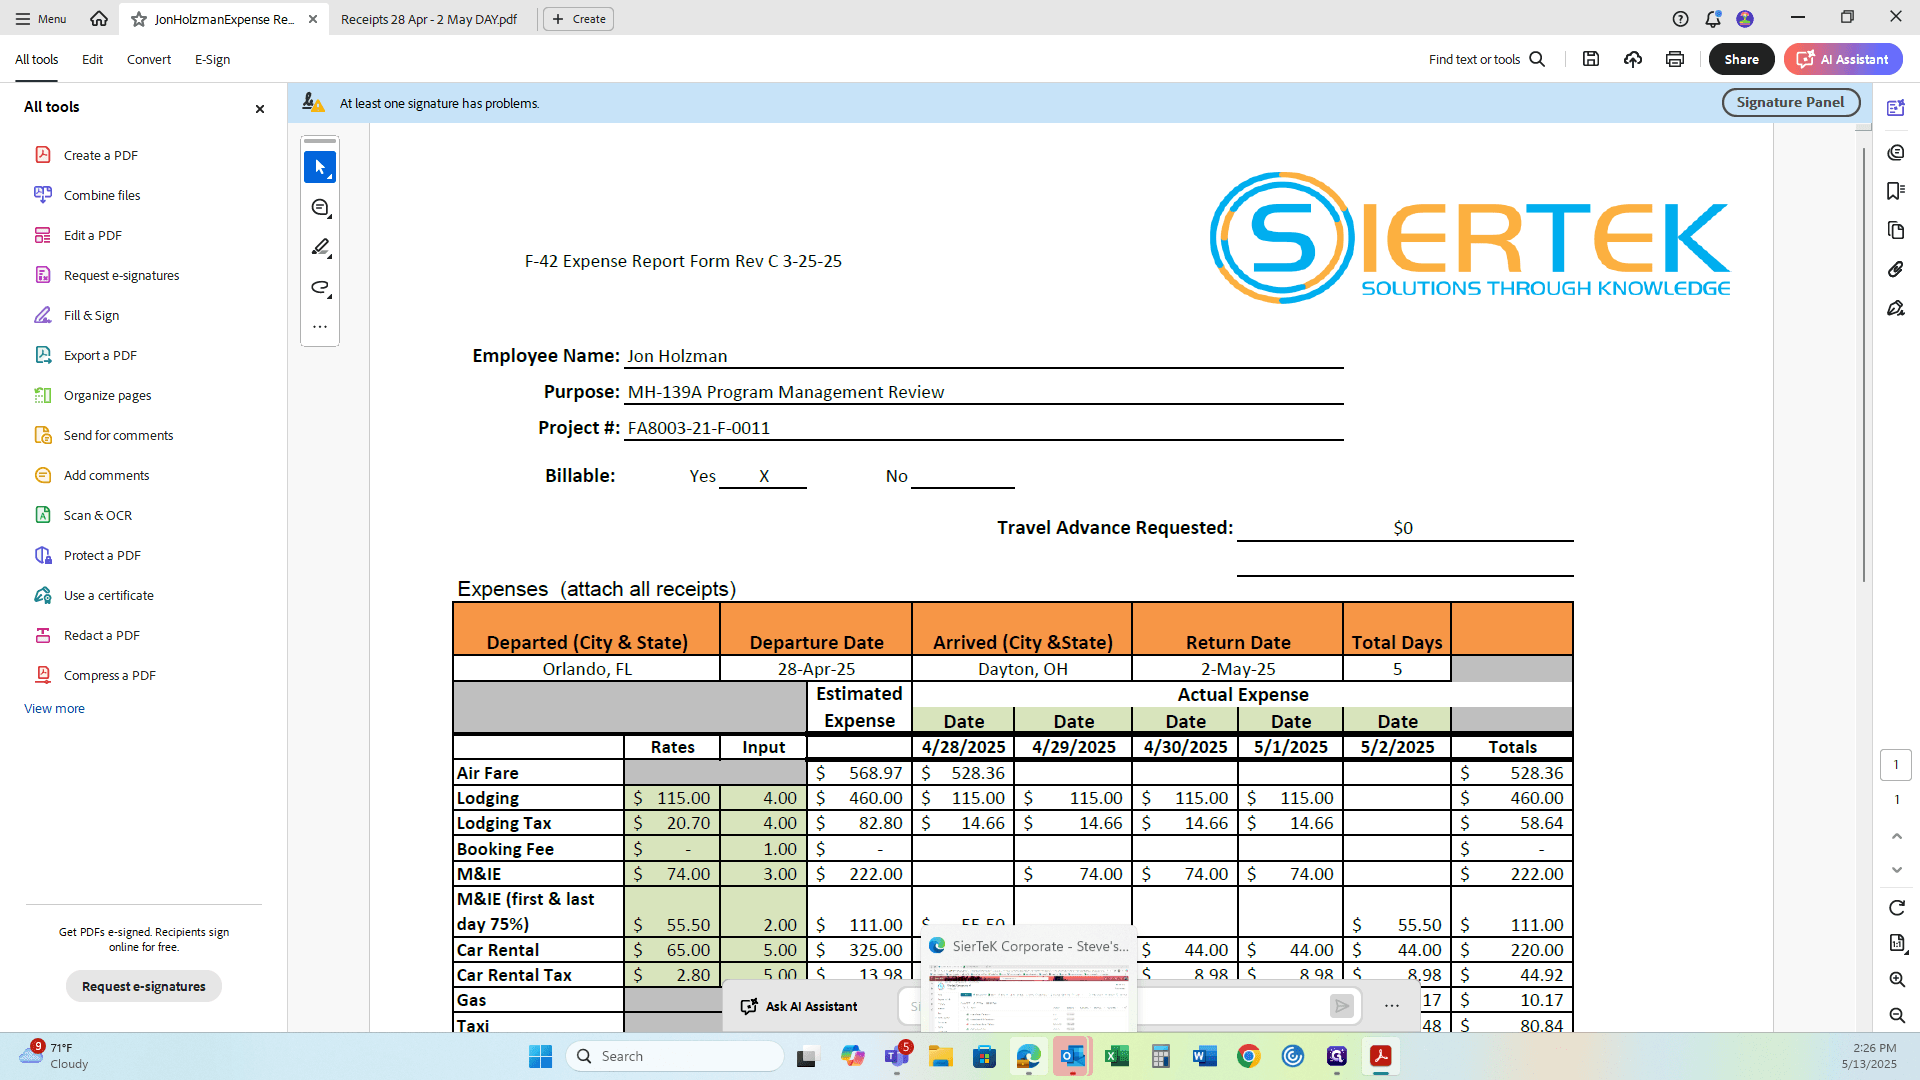Go to previous page arrow
Screen dimensions: 1920x1080
tap(1896, 836)
